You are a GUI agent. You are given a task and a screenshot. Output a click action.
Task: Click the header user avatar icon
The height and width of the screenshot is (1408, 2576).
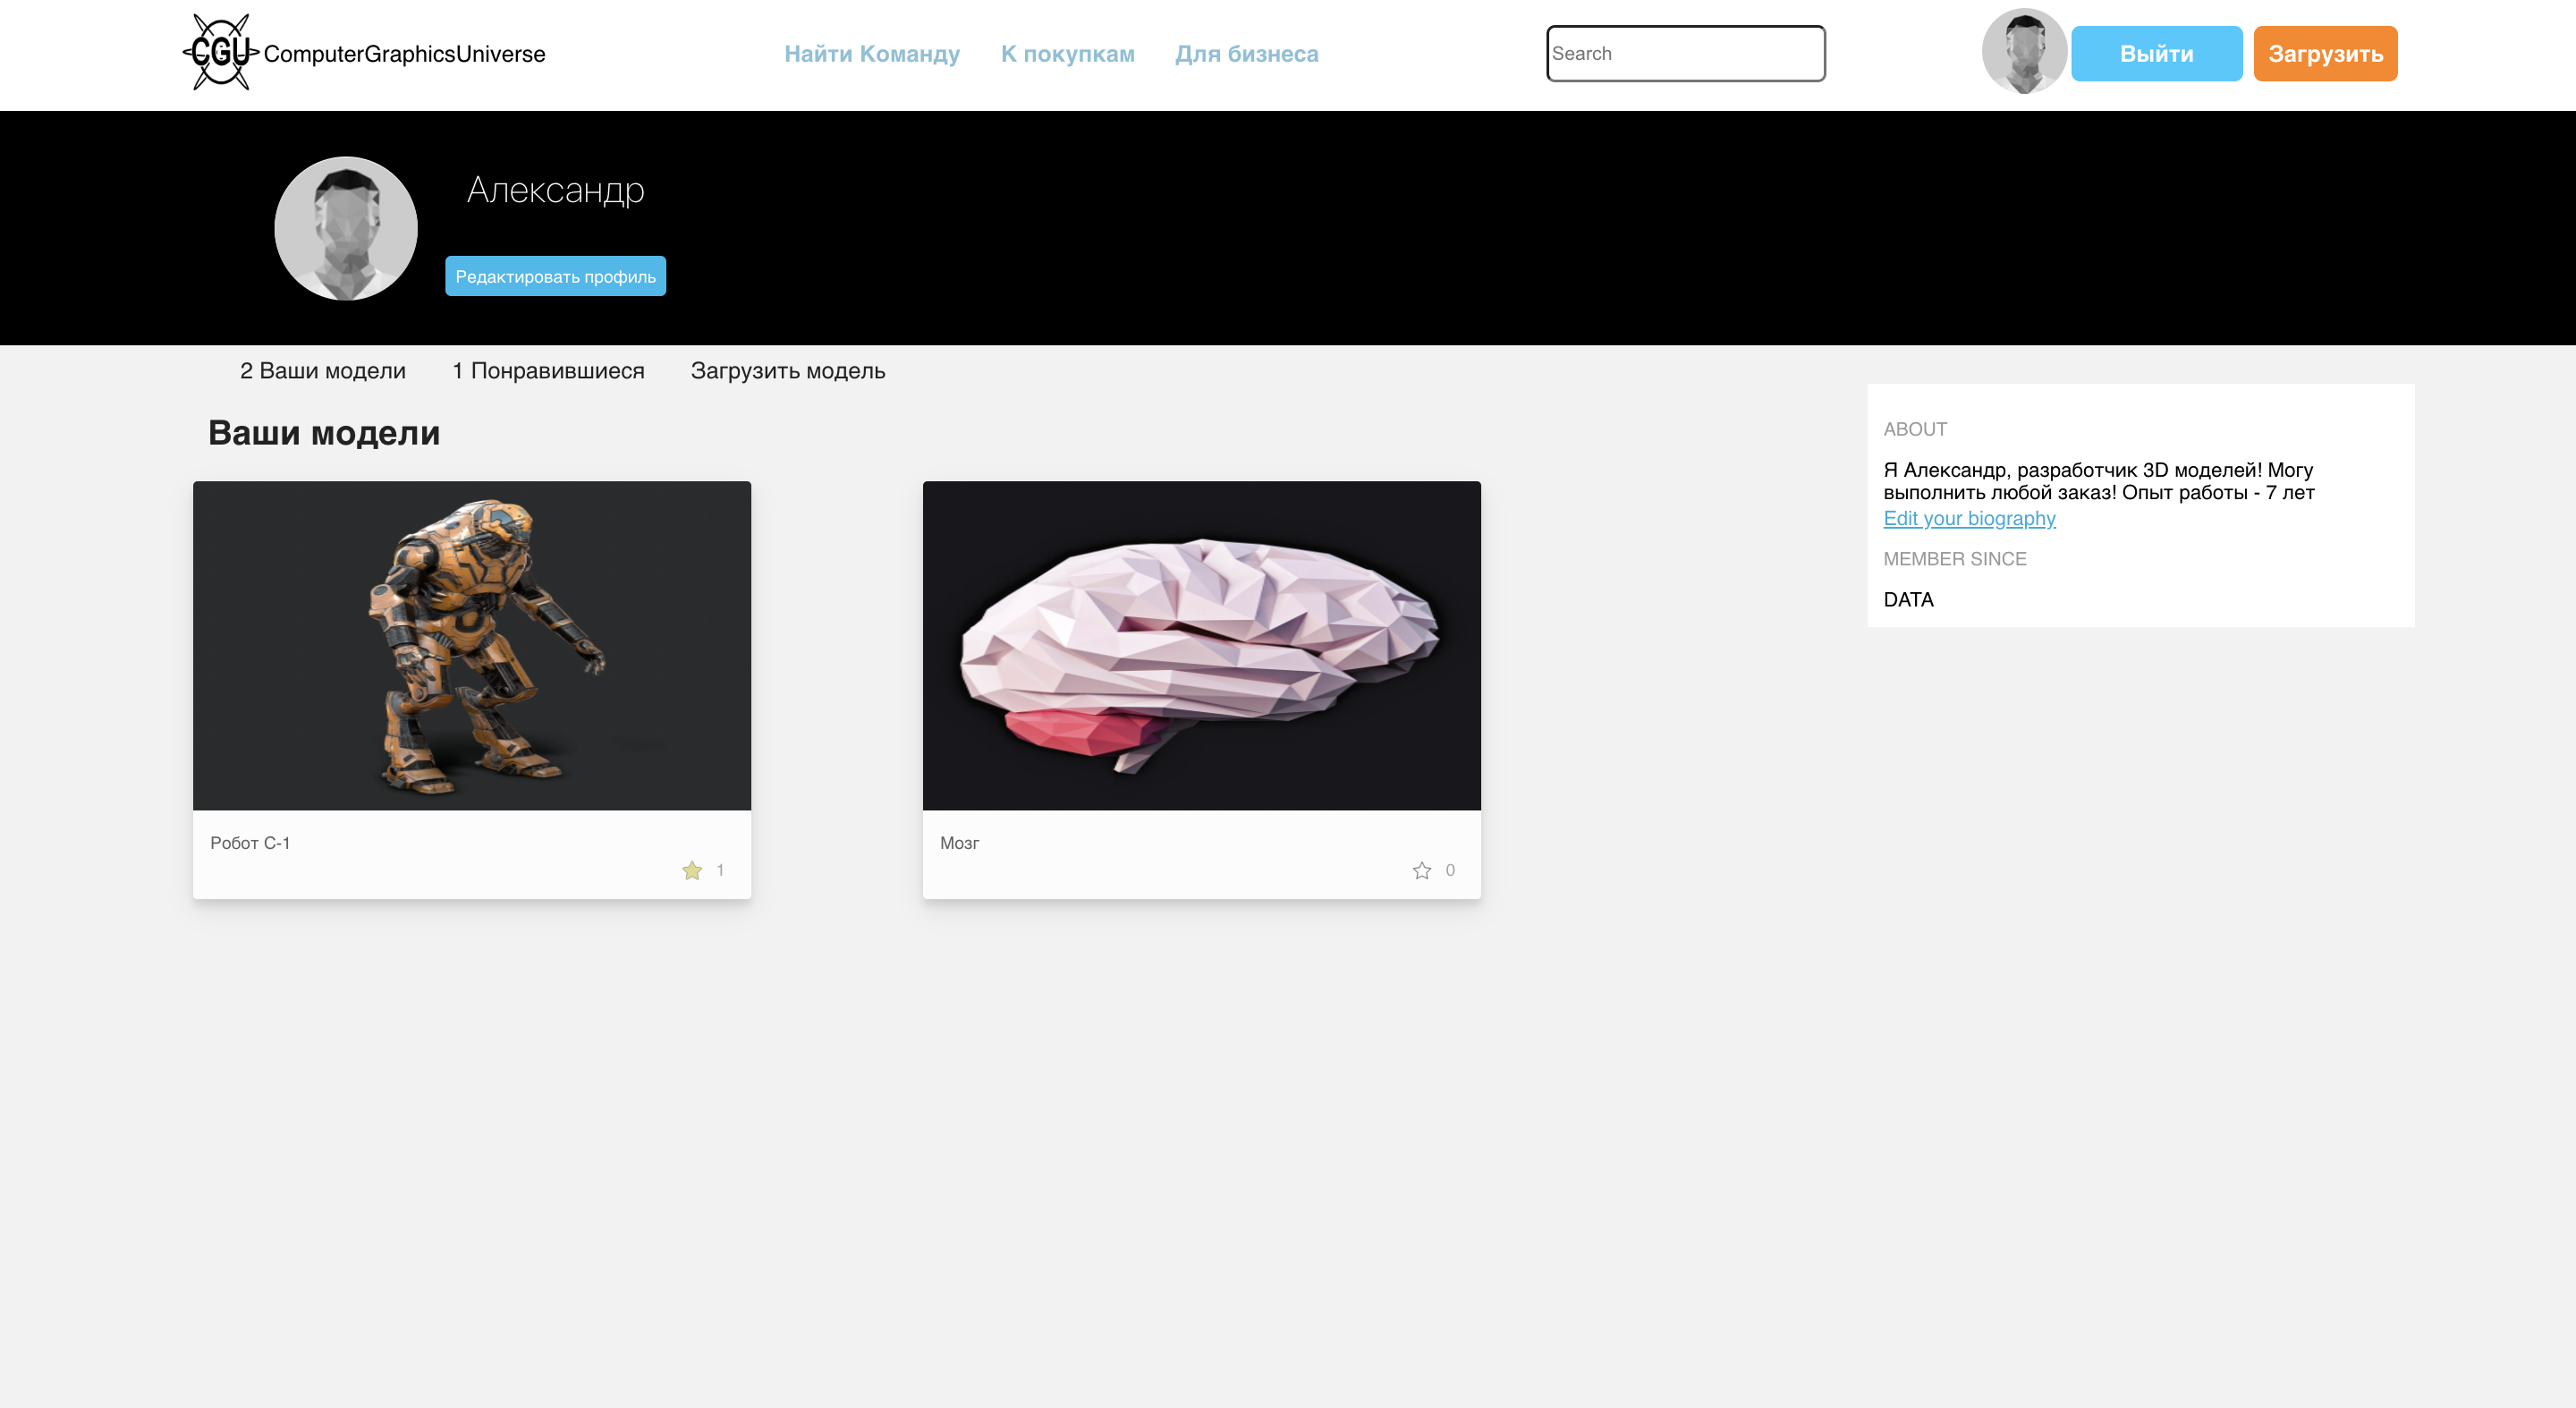(x=2023, y=52)
